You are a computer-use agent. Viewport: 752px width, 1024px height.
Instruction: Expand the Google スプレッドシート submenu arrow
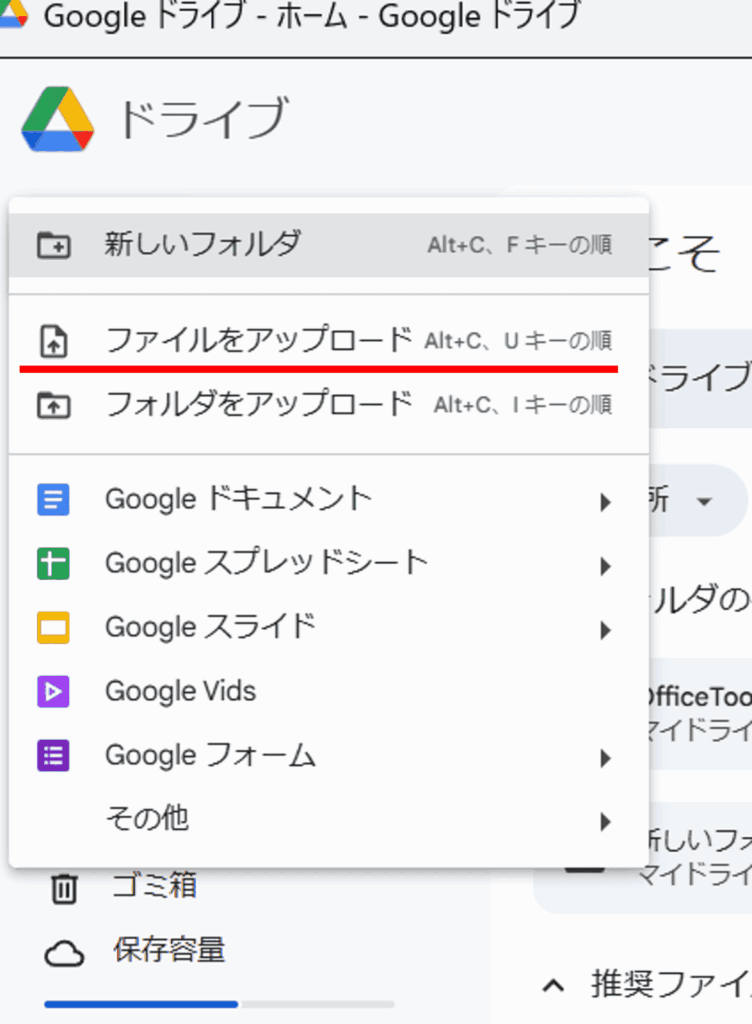click(x=604, y=566)
